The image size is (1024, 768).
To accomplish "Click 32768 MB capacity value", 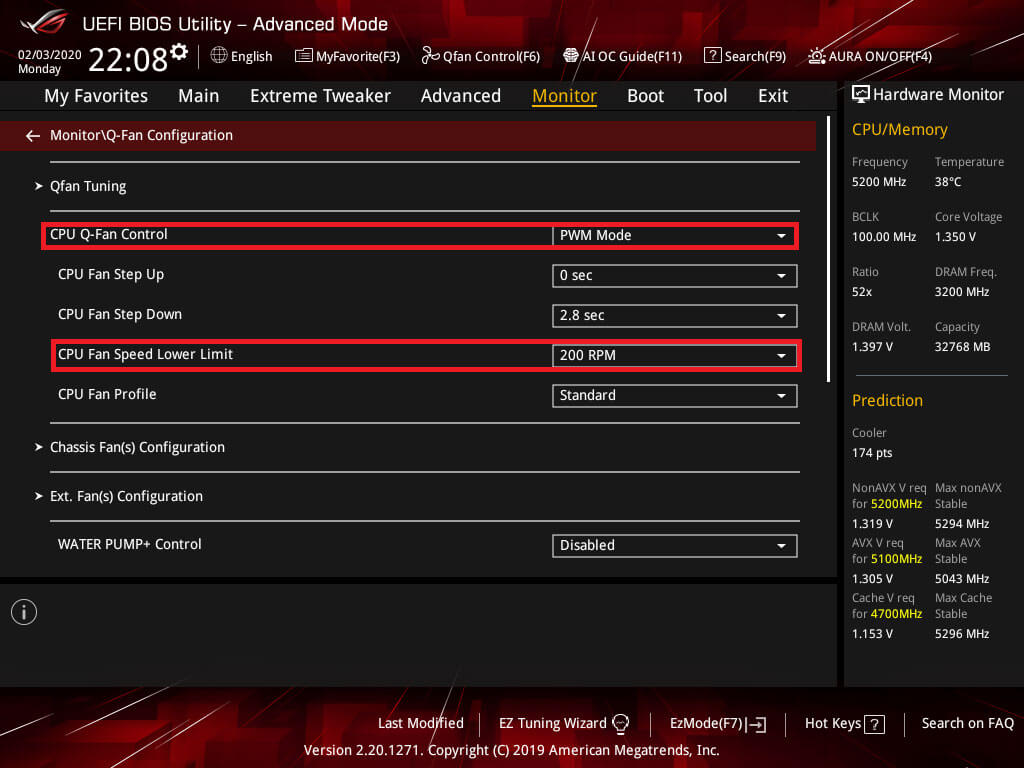I will click(x=963, y=347).
